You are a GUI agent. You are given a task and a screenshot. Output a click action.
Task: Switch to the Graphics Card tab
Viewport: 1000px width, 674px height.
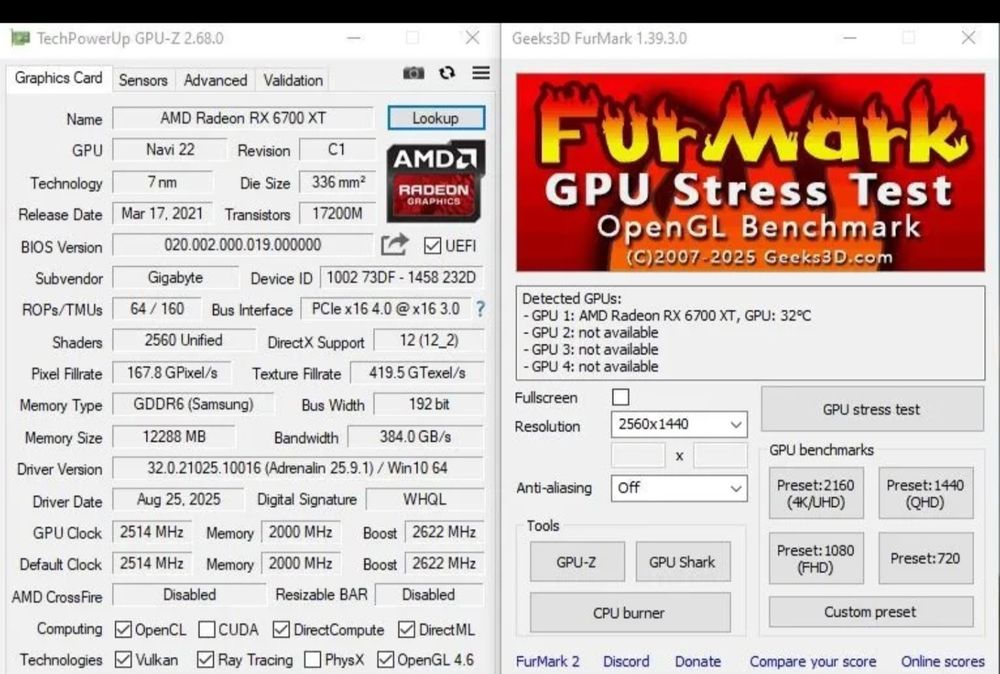tap(59, 78)
